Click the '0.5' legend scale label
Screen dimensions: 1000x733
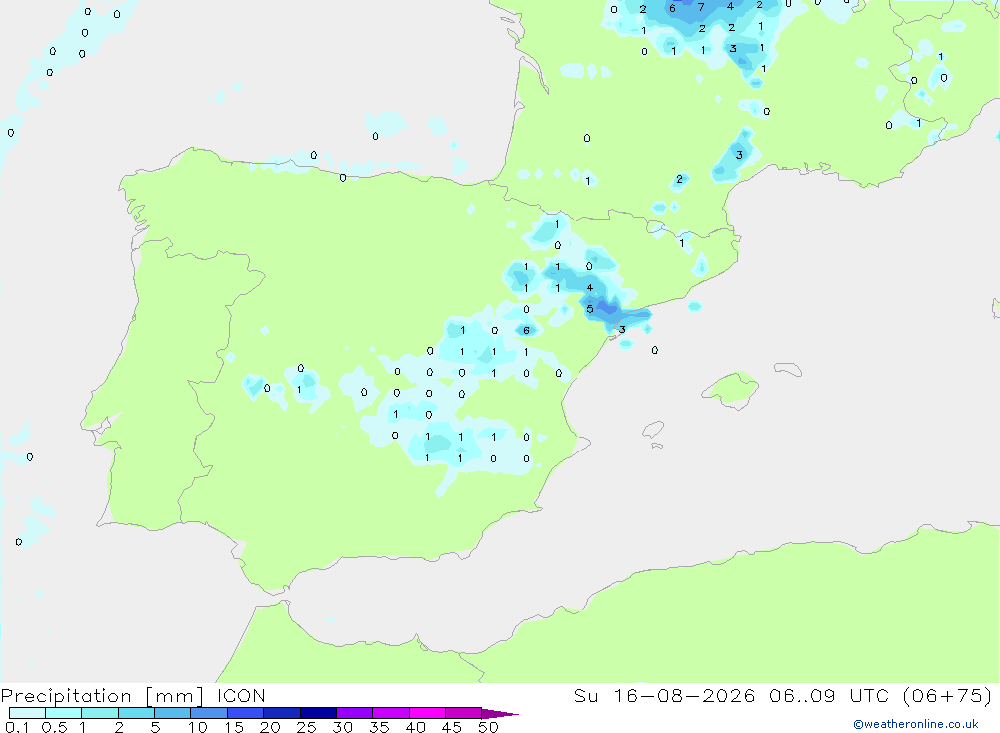click(x=54, y=727)
